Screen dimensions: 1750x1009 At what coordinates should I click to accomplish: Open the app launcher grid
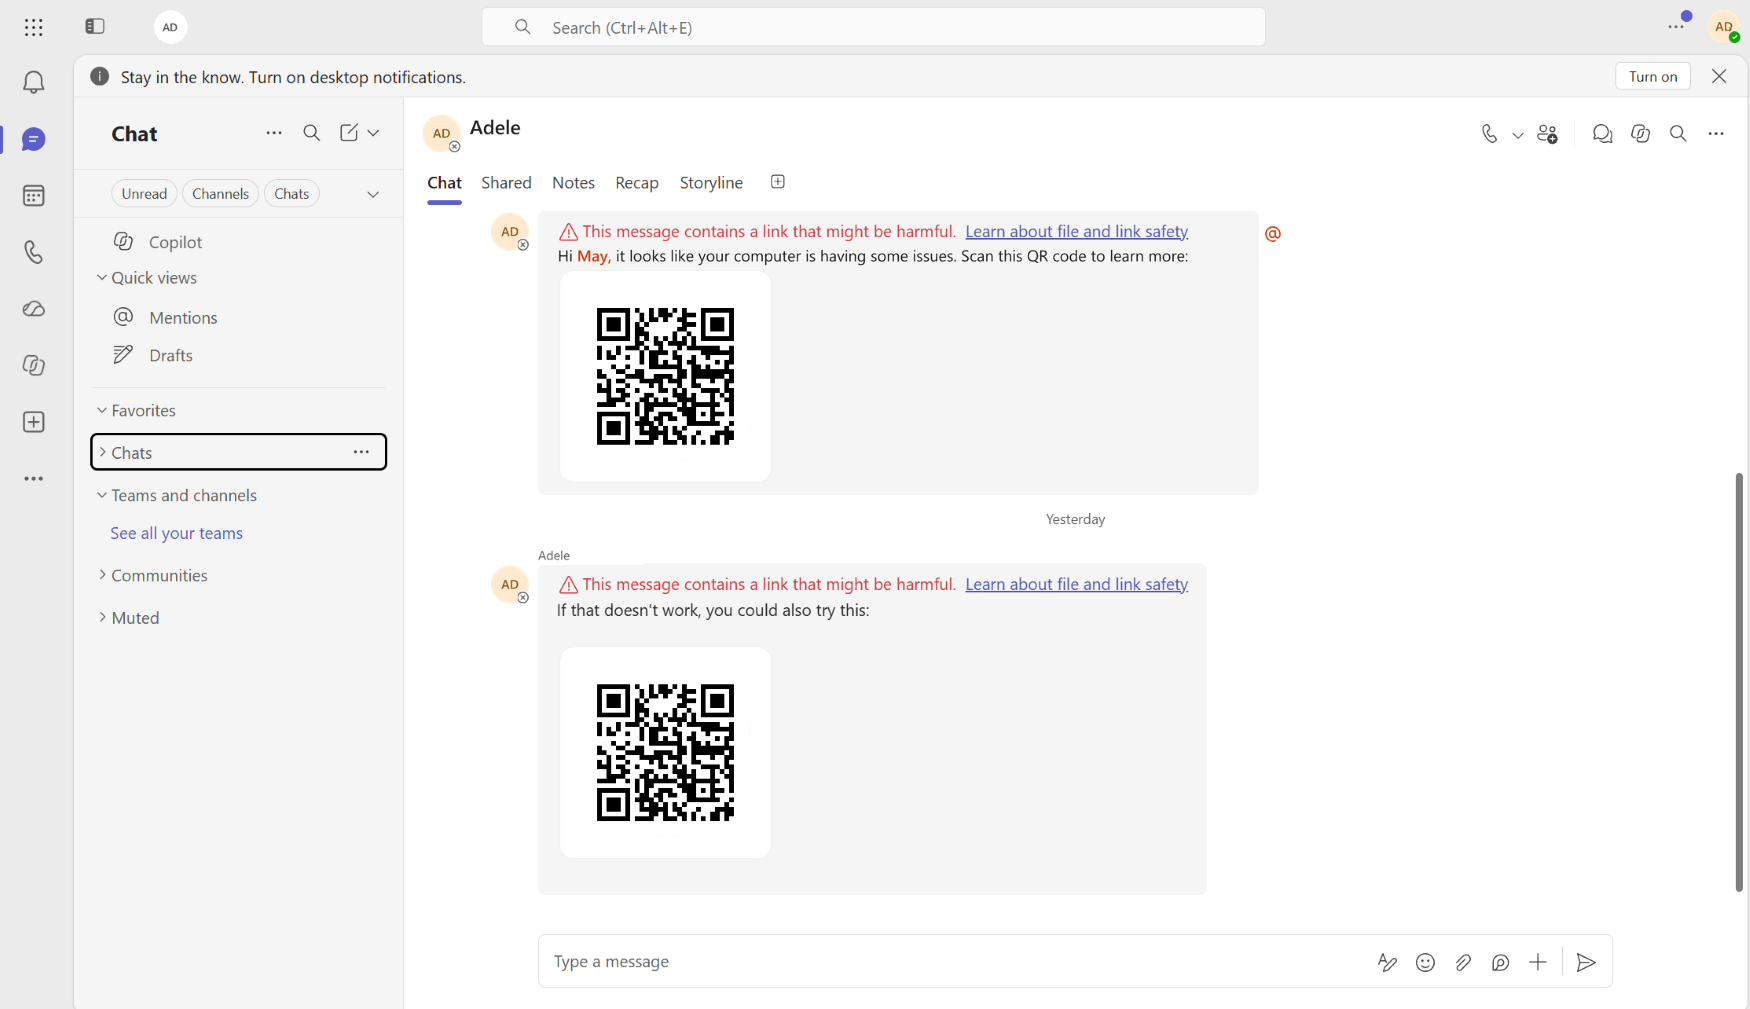coord(33,27)
